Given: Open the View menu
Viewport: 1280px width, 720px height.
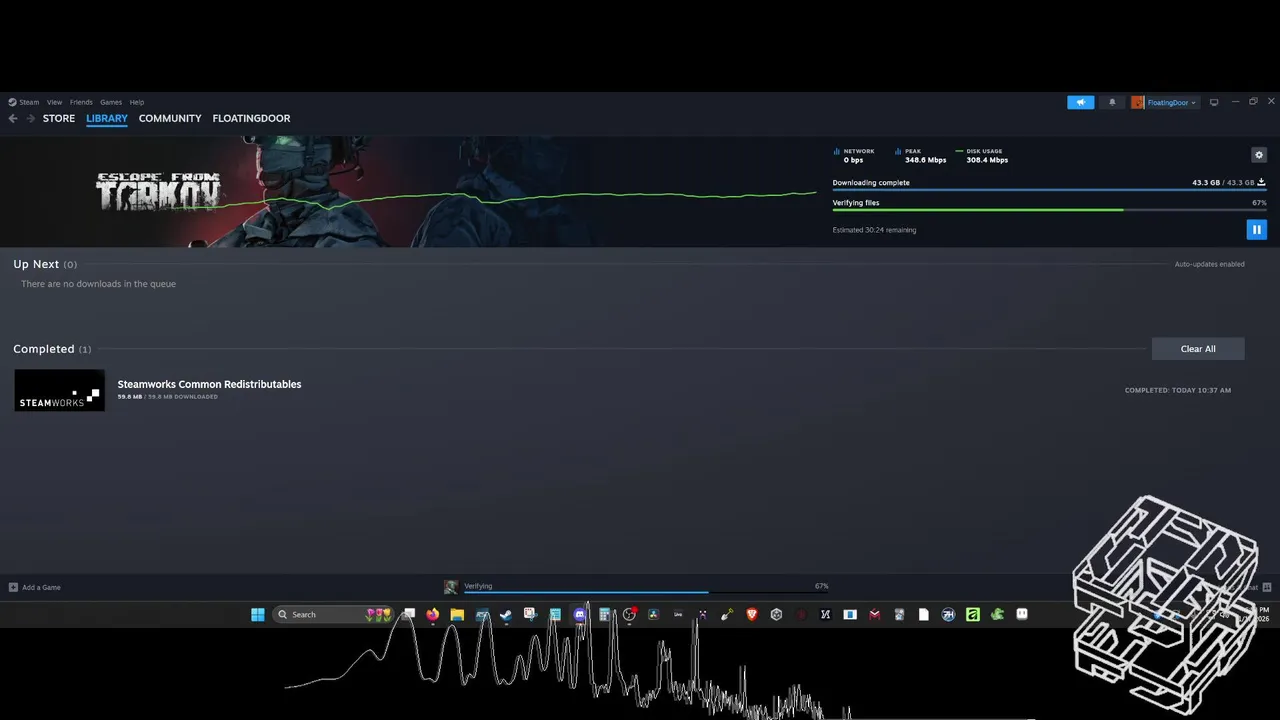Looking at the screenshot, I should 54,102.
